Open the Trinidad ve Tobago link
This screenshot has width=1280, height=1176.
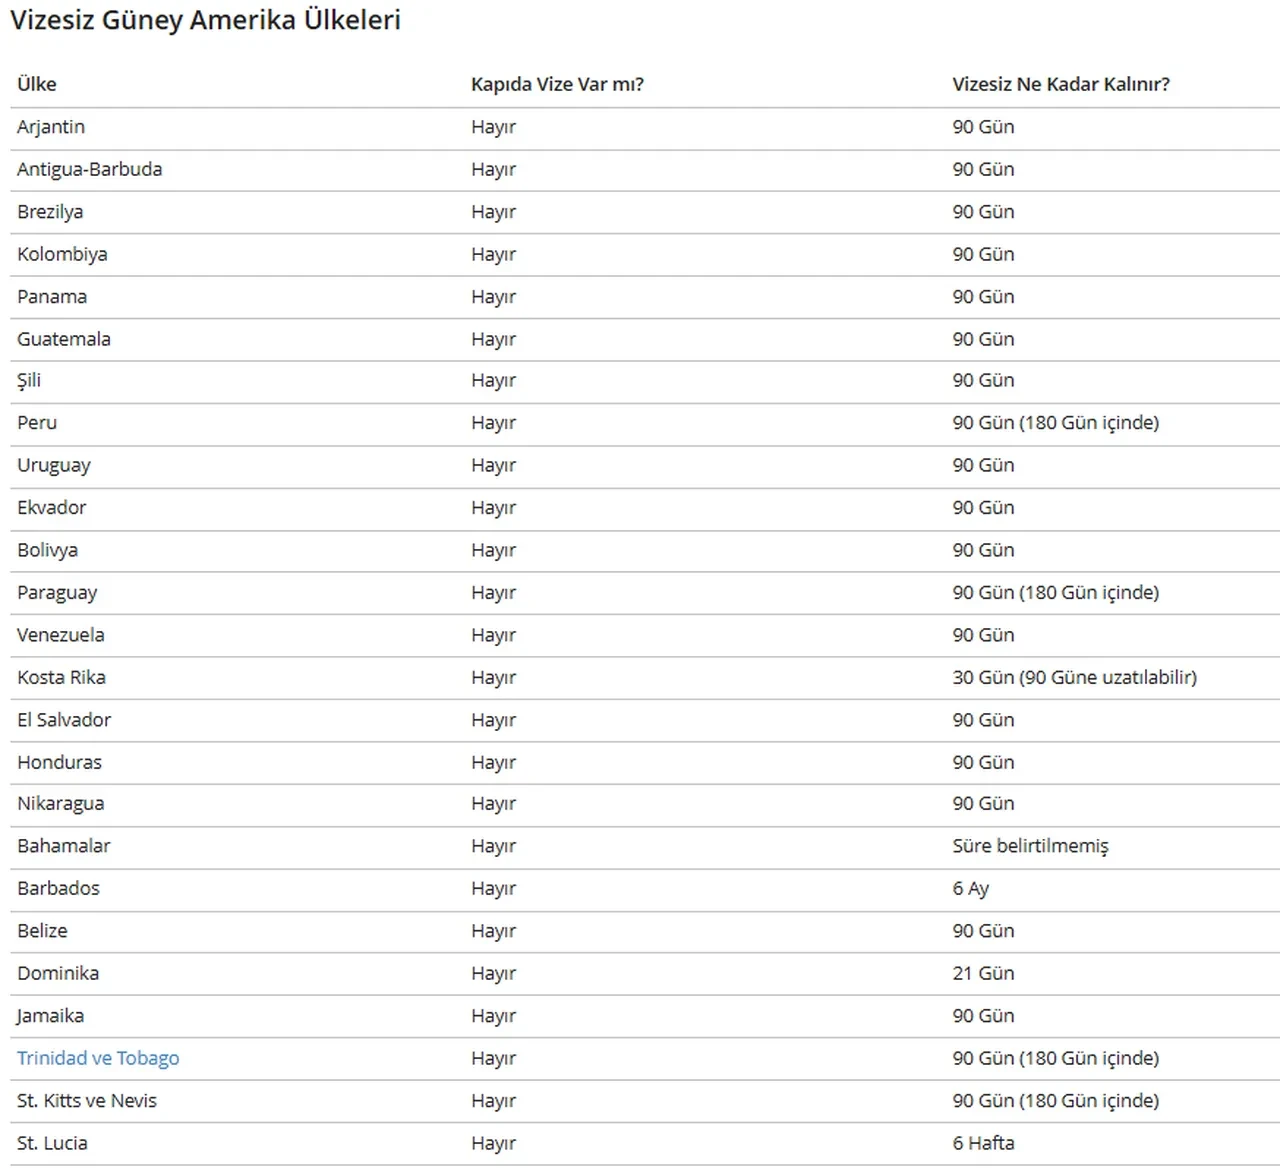[98, 1058]
